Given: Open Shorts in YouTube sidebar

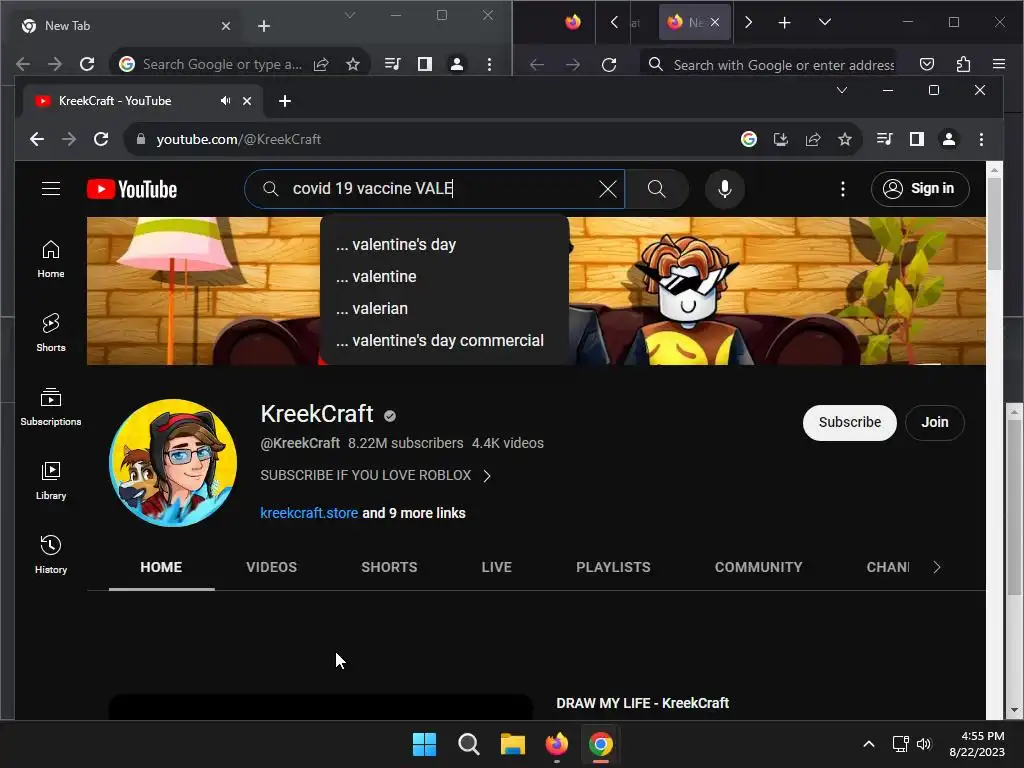Looking at the screenshot, I should [51, 333].
